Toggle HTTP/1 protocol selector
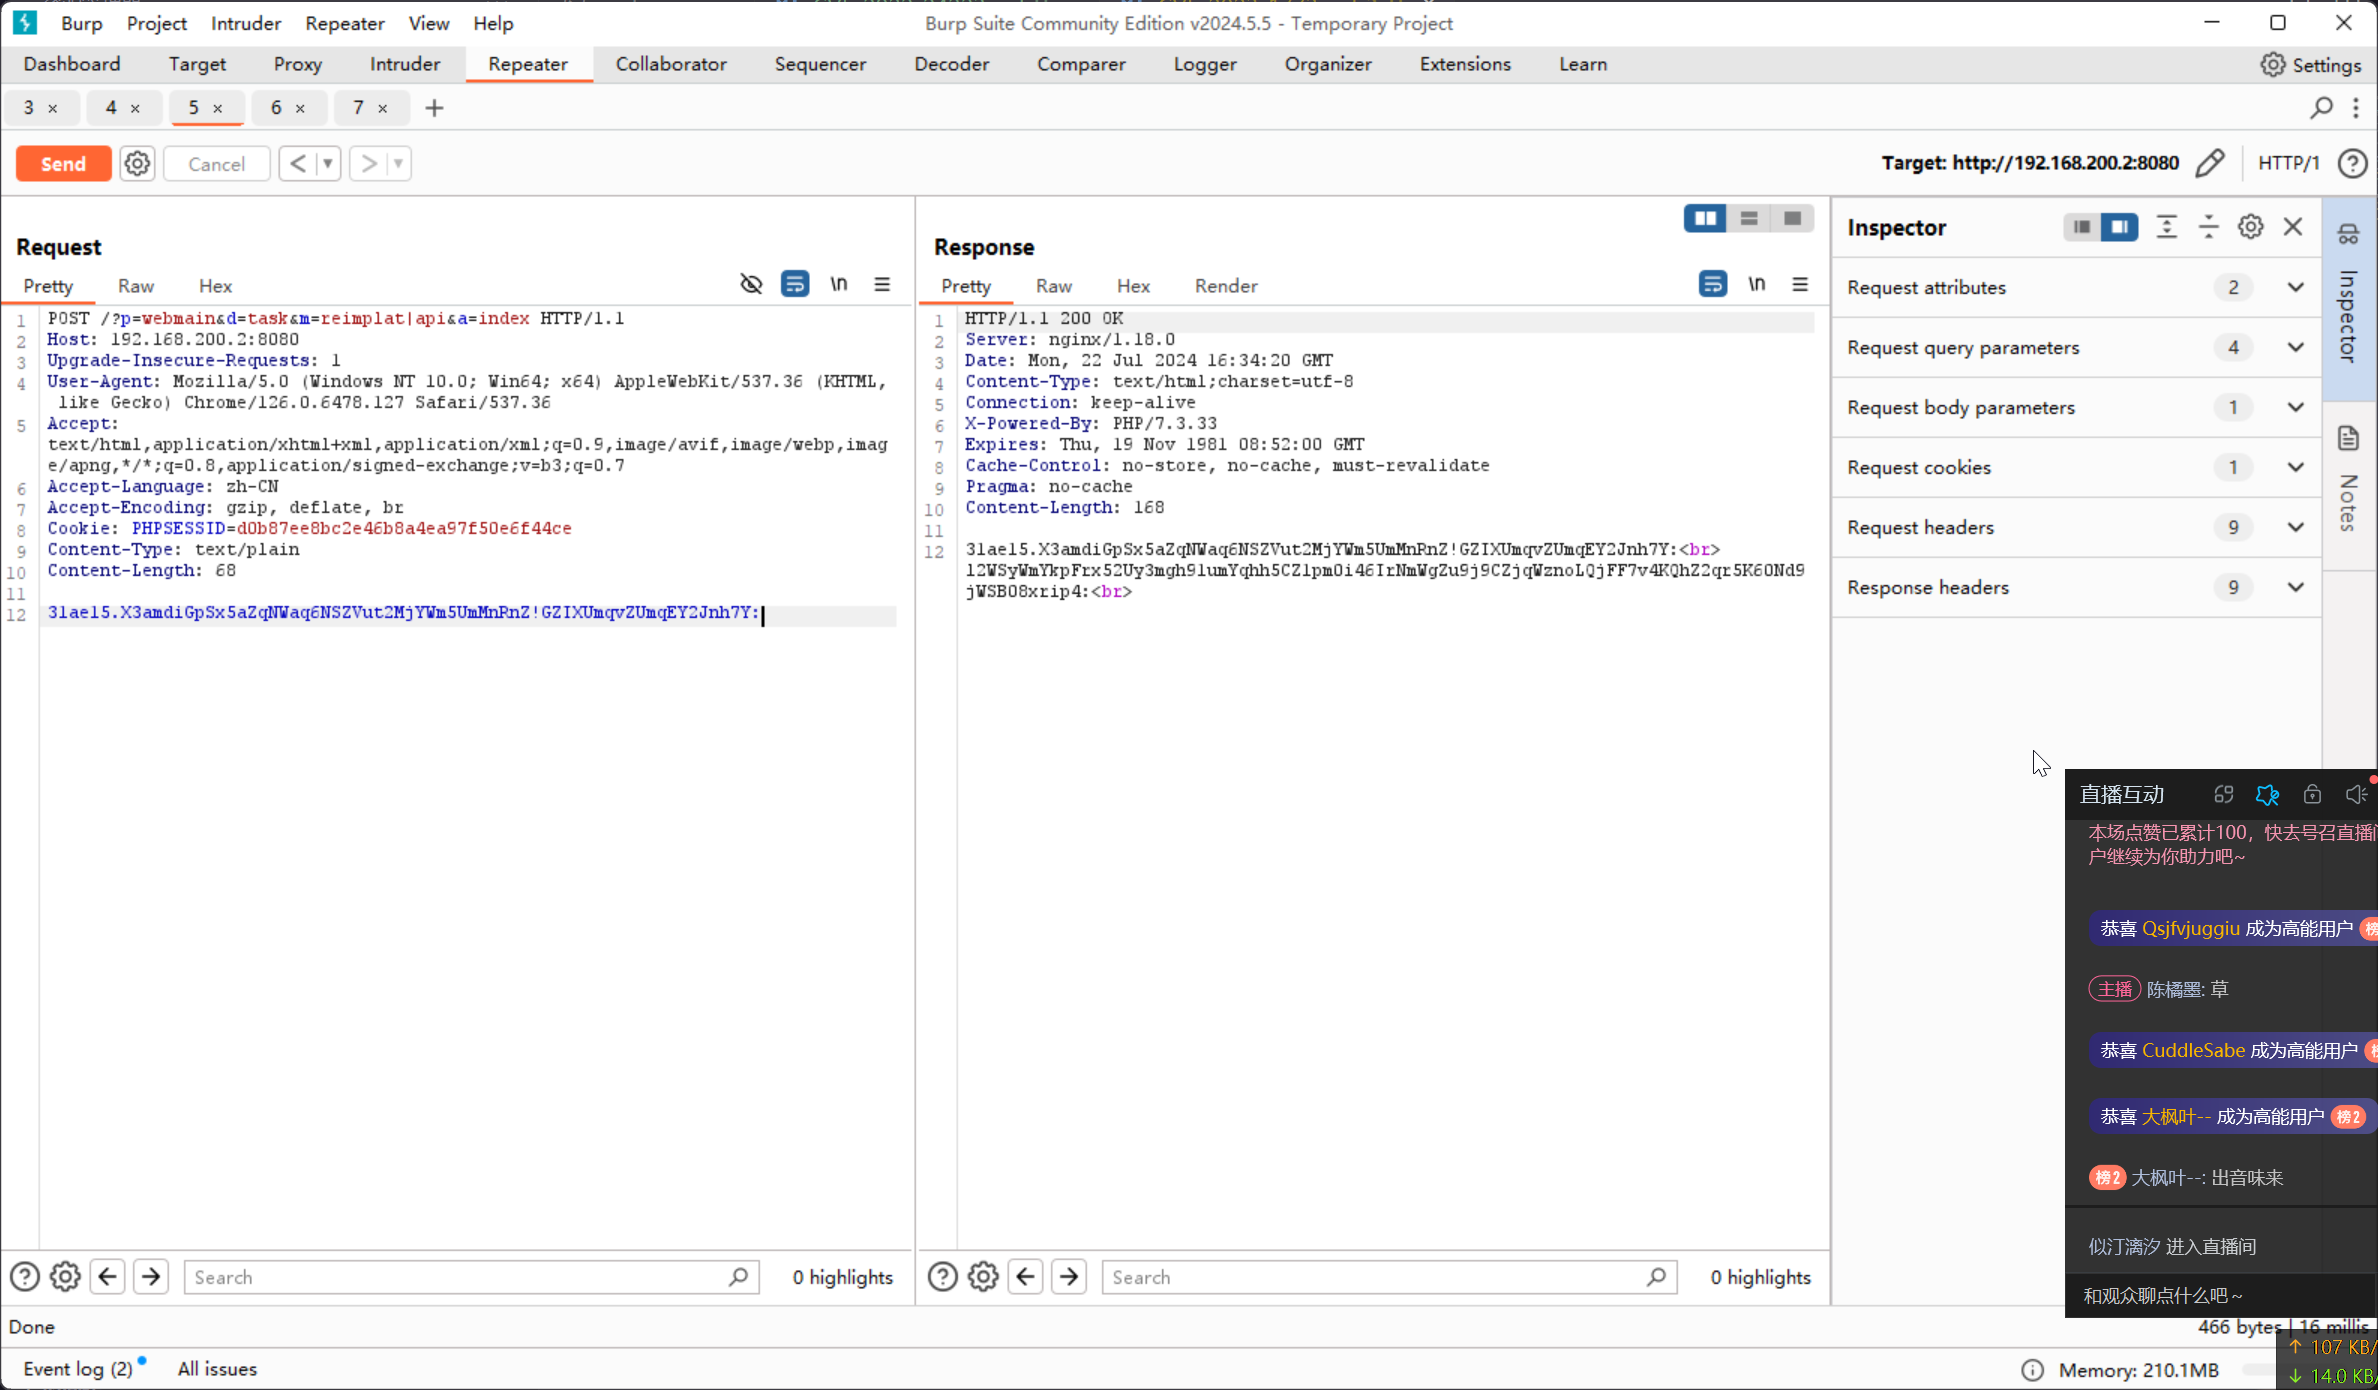2378x1390 pixels. point(2289,162)
